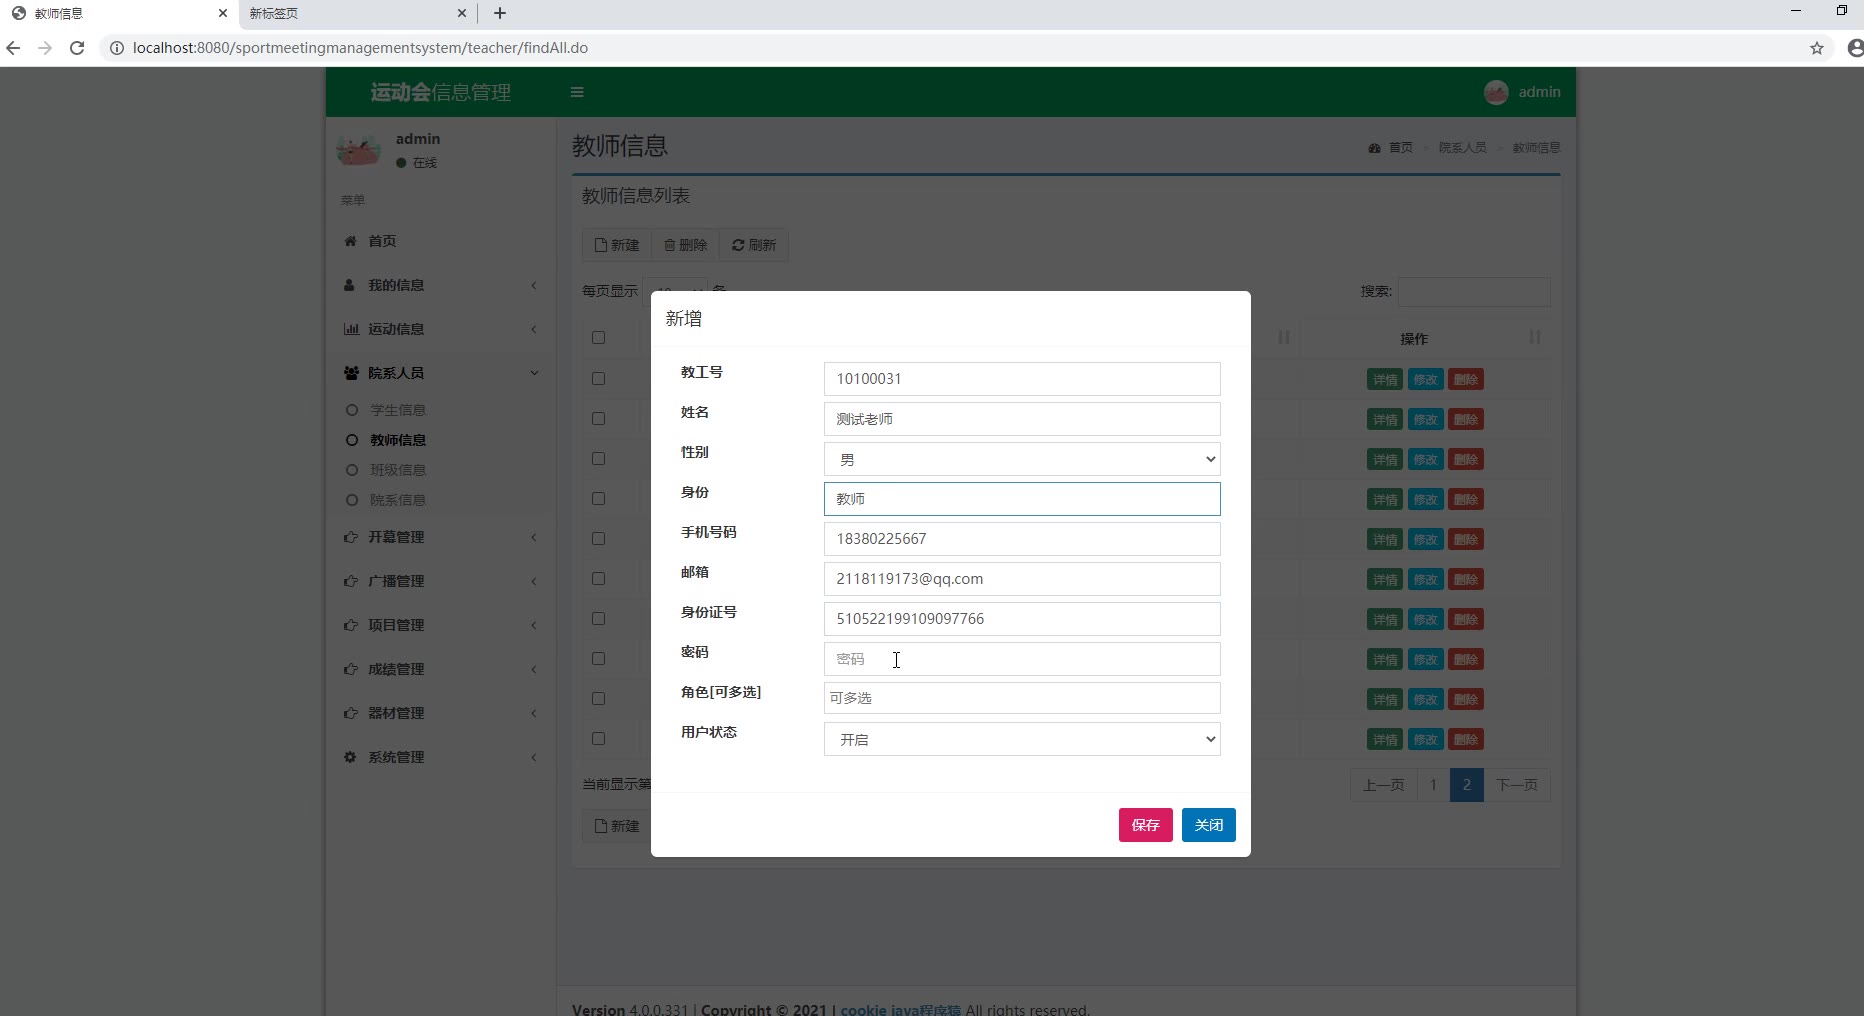Open new browser tab plus icon

(x=500, y=13)
